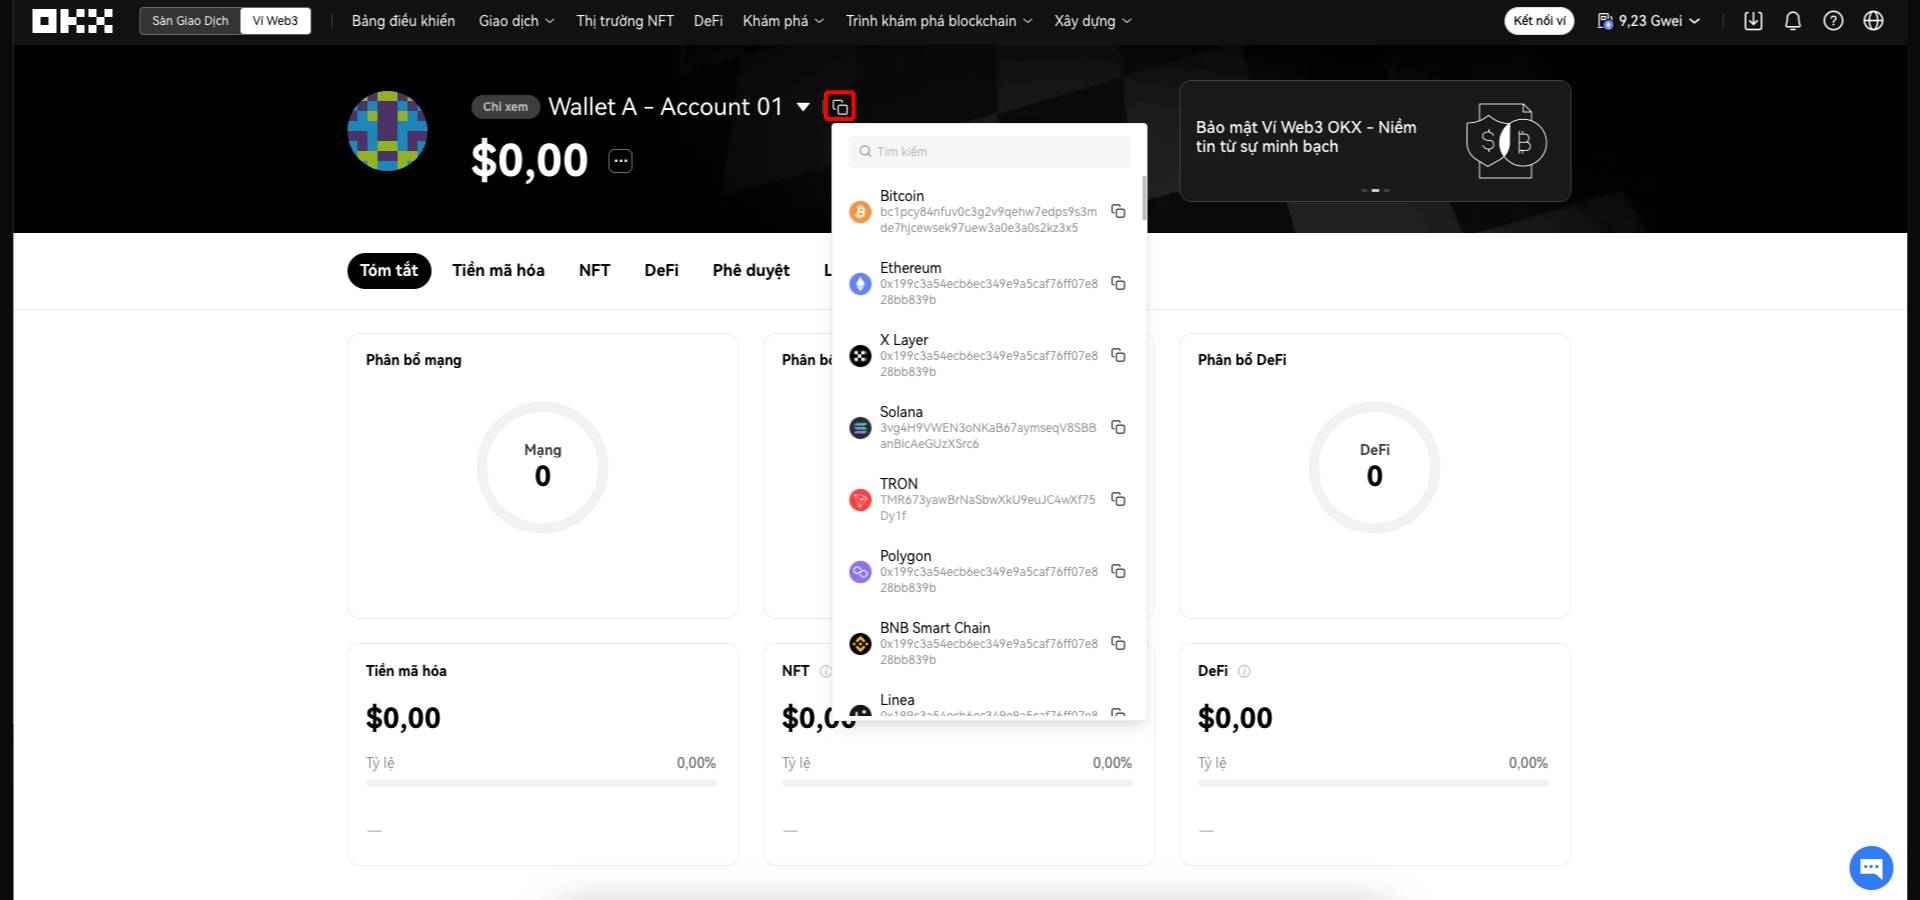Switch to Sàn Giao Dịch mode
This screenshot has width=1920, height=900.
pyautogui.click(x=190, y=21)
